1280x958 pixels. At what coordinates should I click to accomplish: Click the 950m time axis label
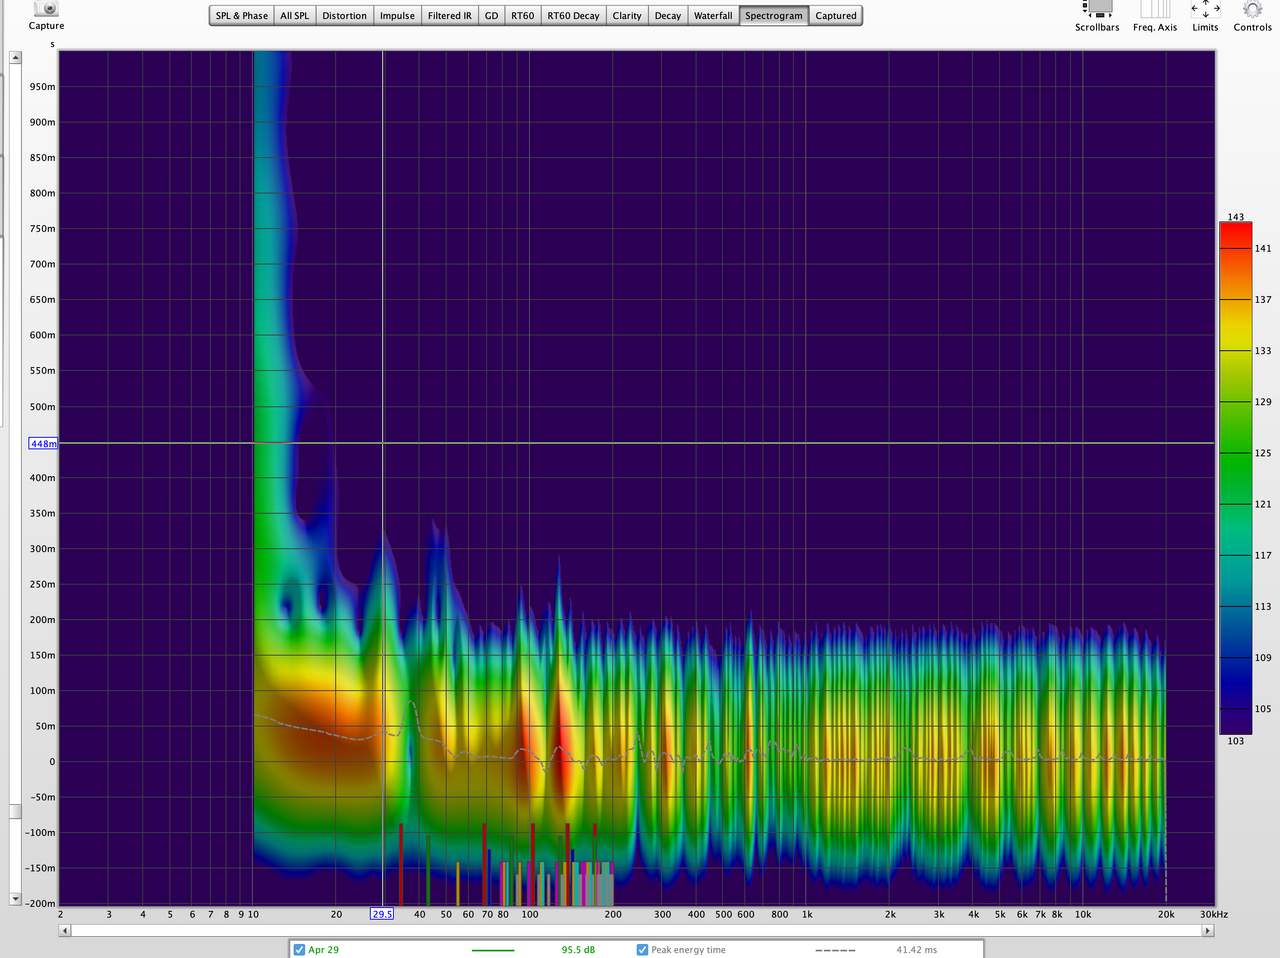click(x=43, y=87)
